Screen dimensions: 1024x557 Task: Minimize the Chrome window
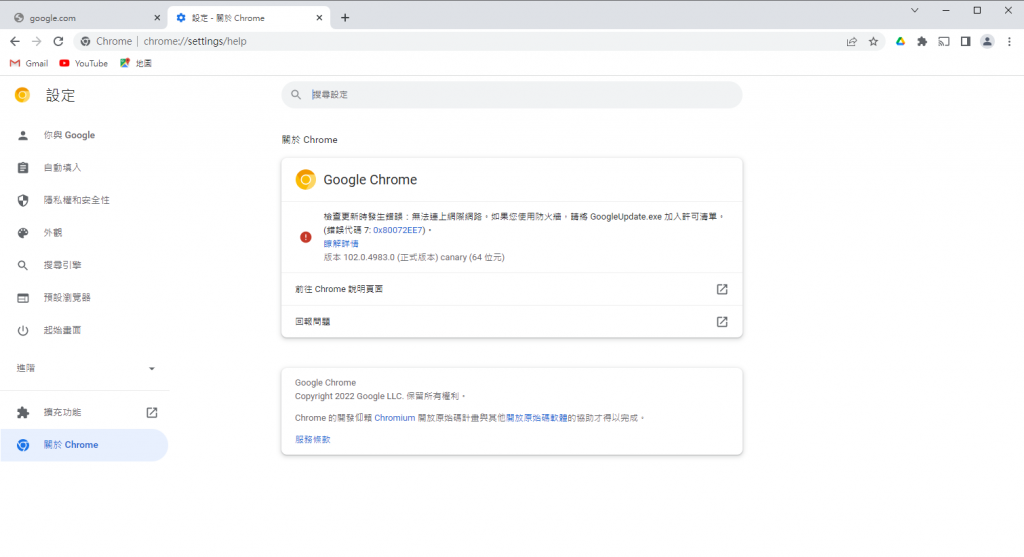[x=946, y=10]
